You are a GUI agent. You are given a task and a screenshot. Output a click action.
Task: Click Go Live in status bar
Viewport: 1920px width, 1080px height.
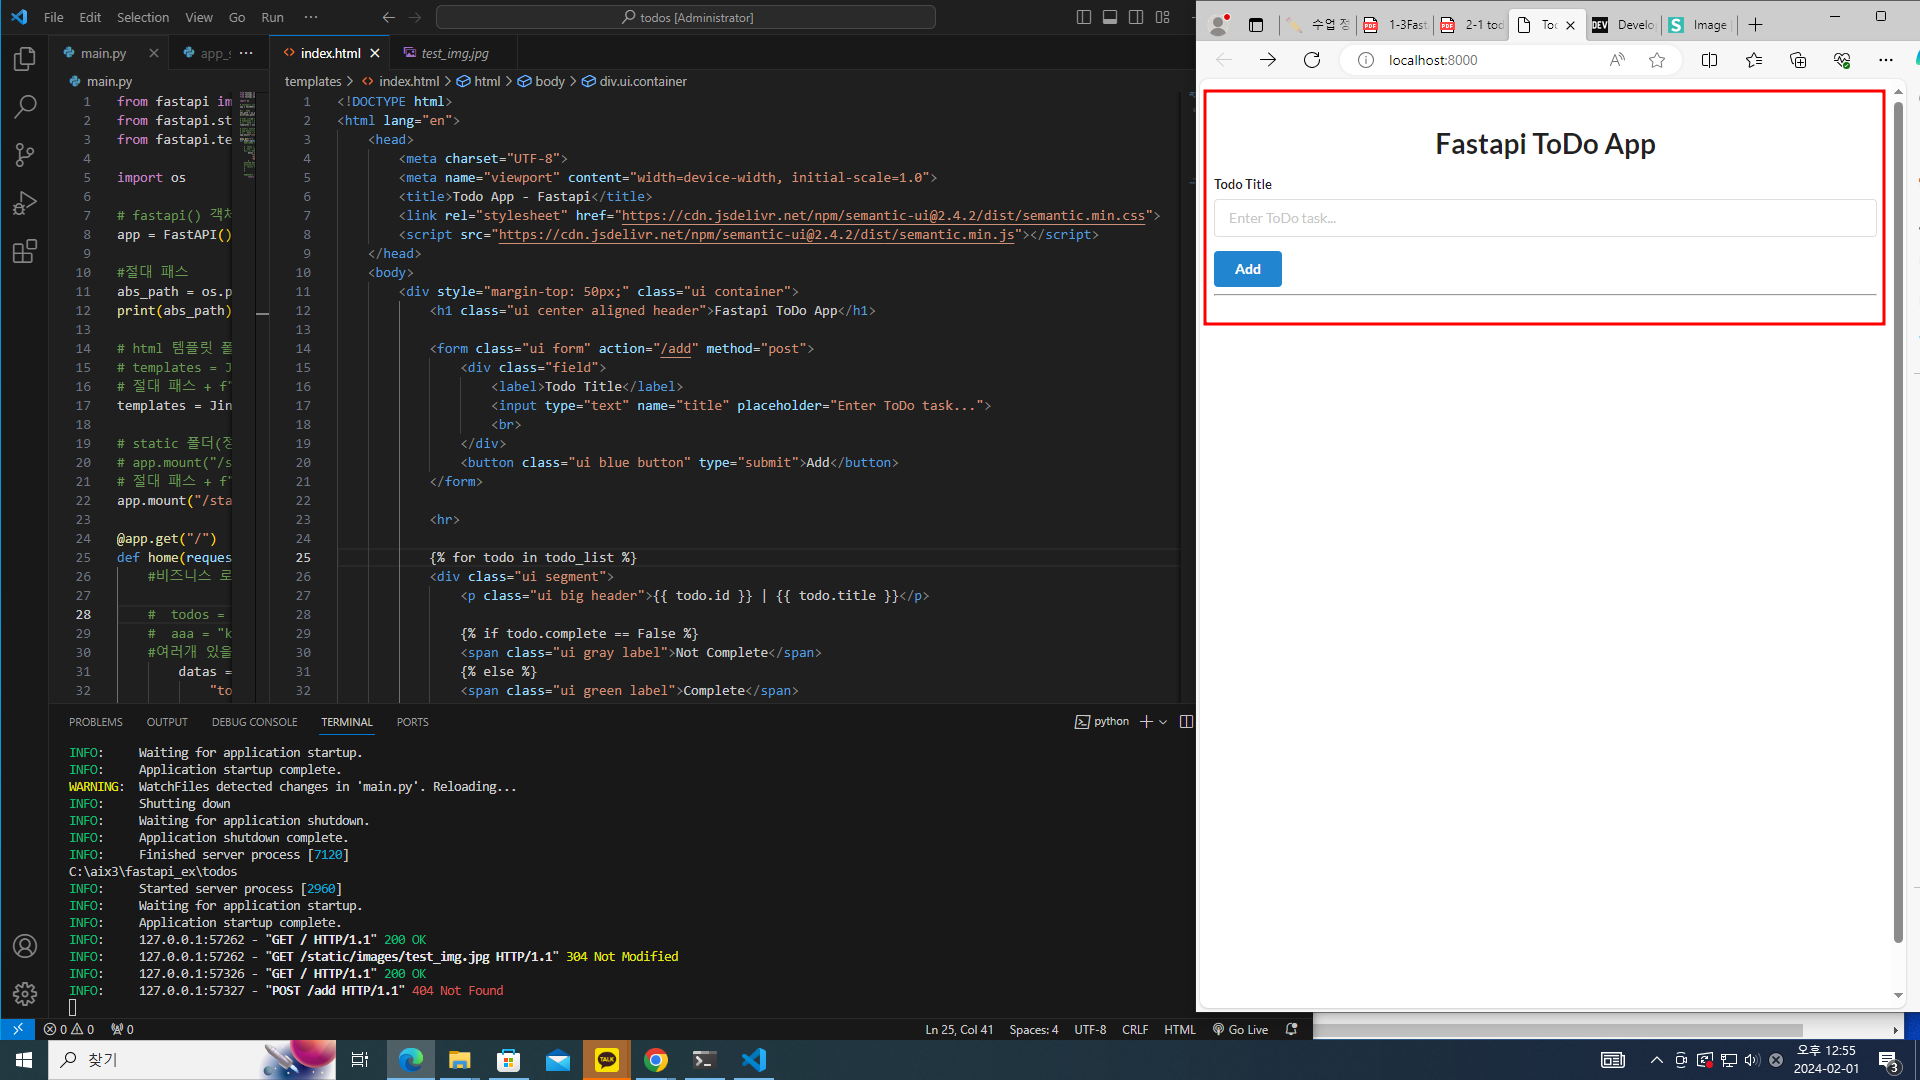click(1240, 1029)
